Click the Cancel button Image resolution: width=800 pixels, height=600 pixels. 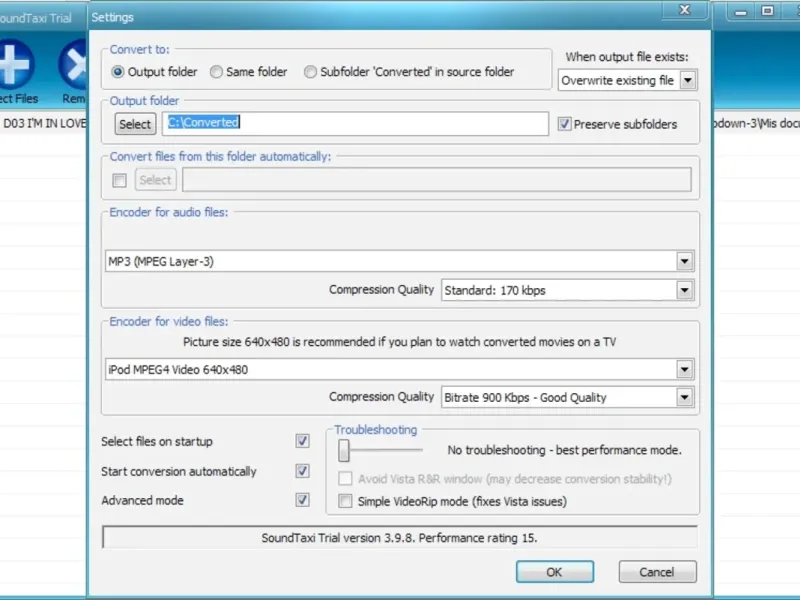[x=657, y=572]
